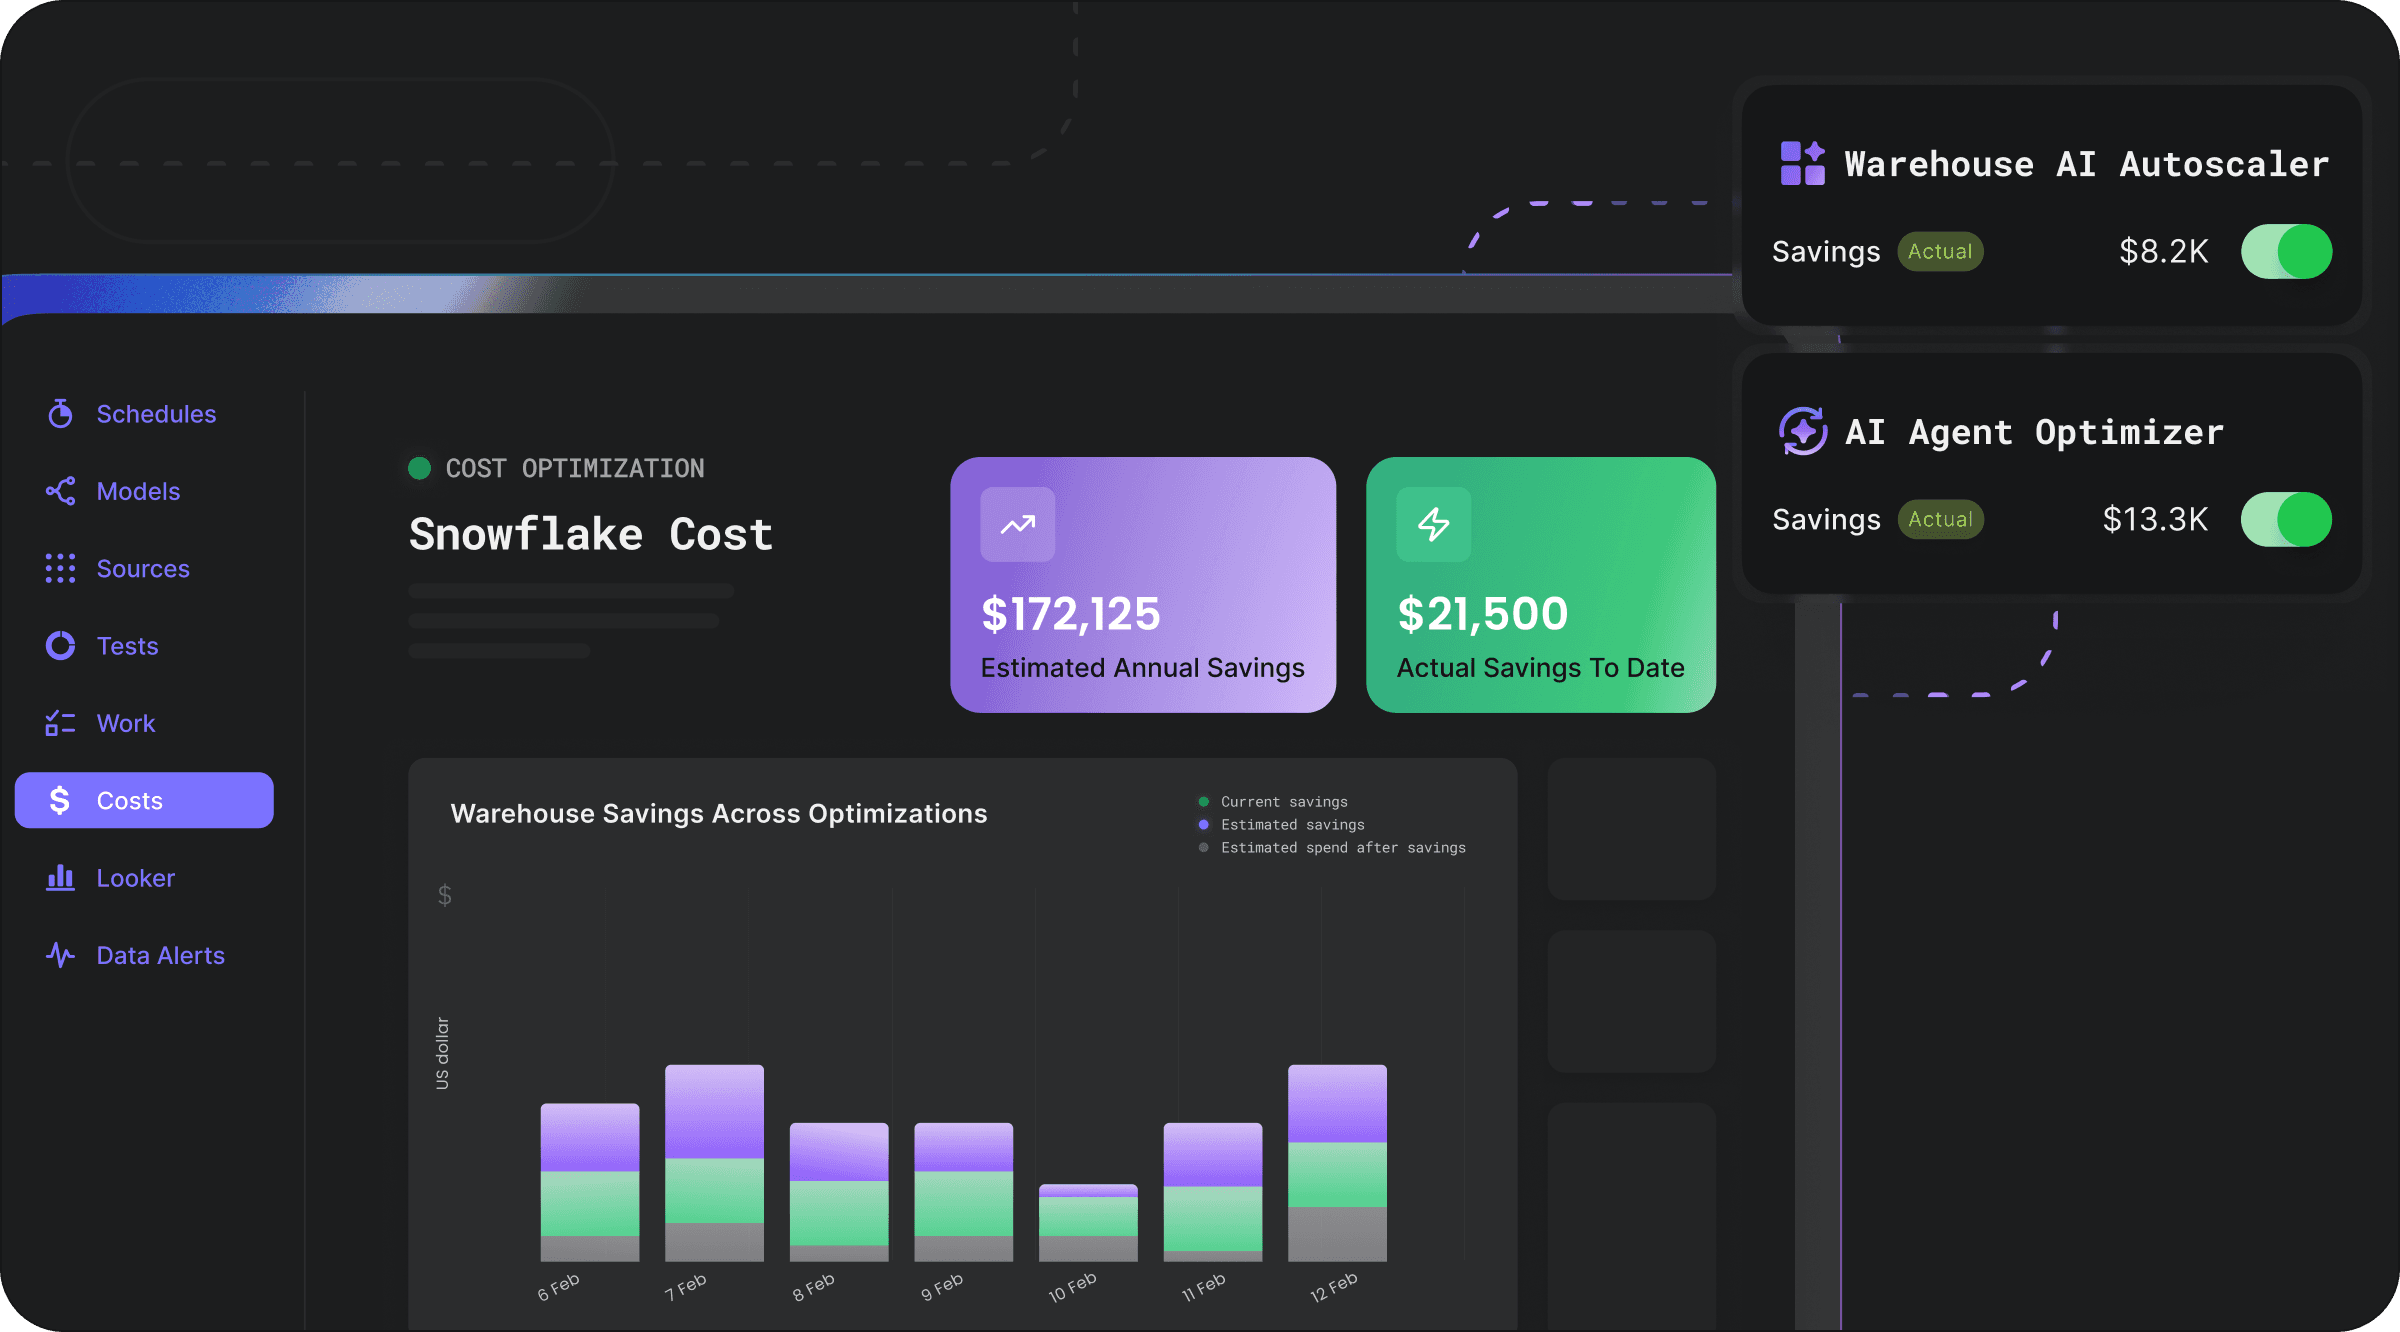The width and height of the screenshot is (2400, 1332).
Task: Go to the Looker section
Action: tap(135, 878)
